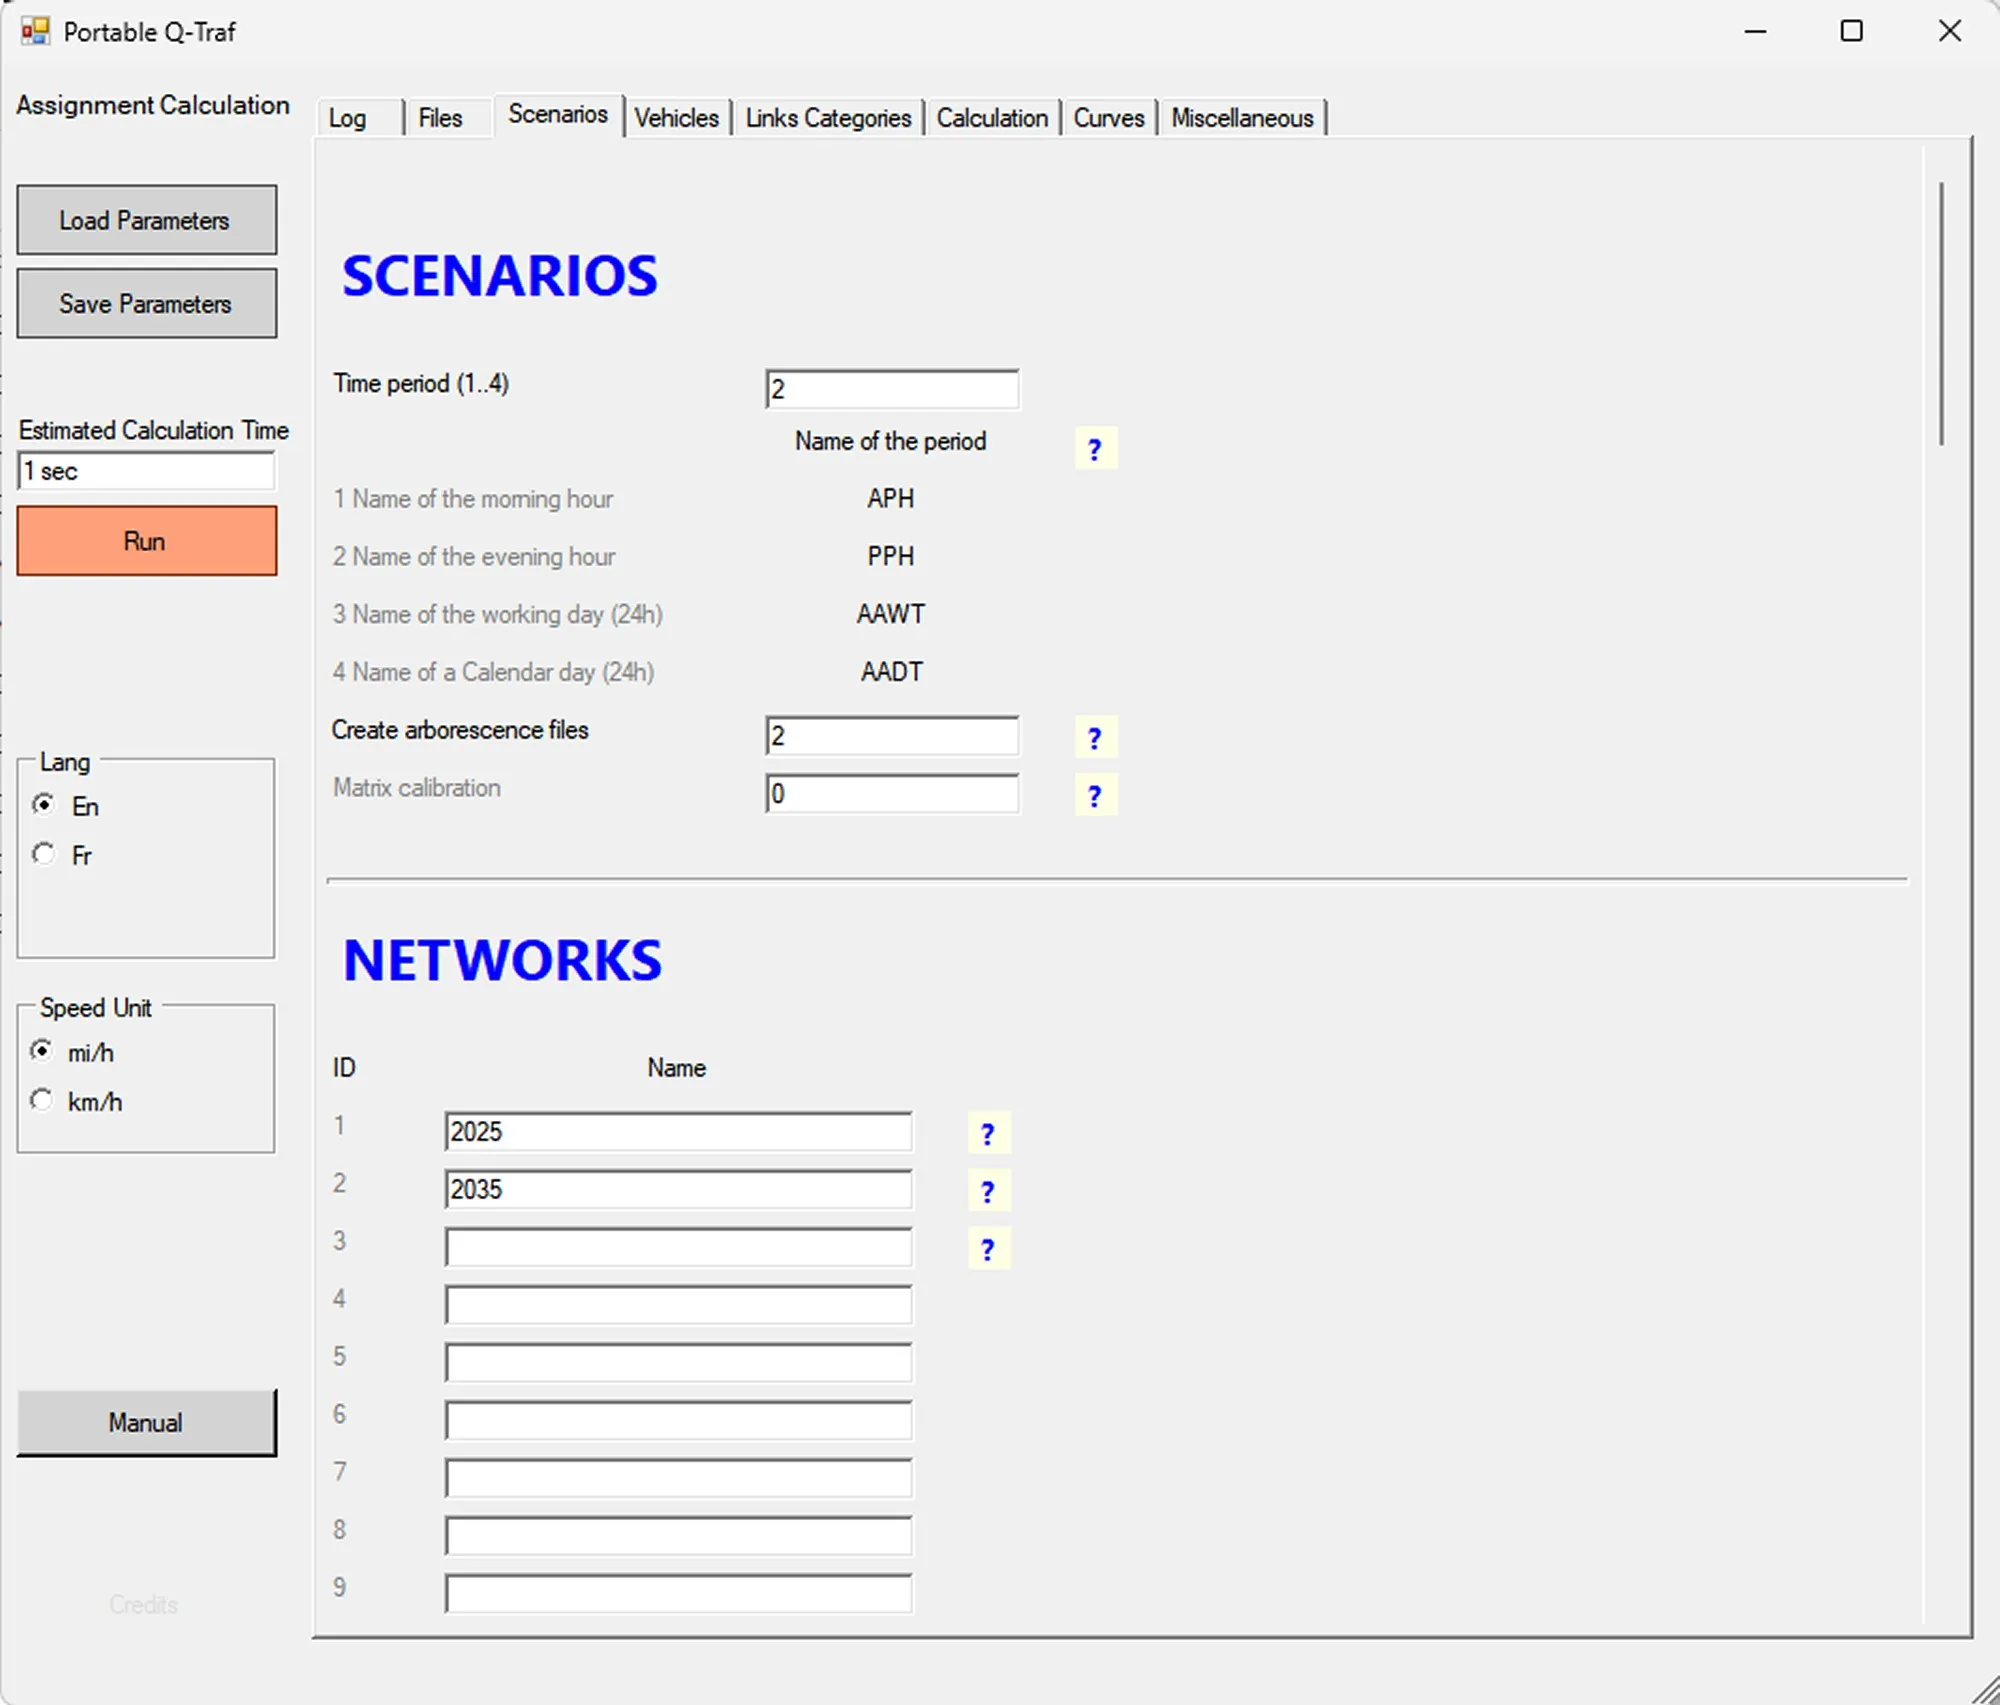Switch to the Curves tab
Viewport: 2000px width, 1705px height.
[x=1109, y=117]
